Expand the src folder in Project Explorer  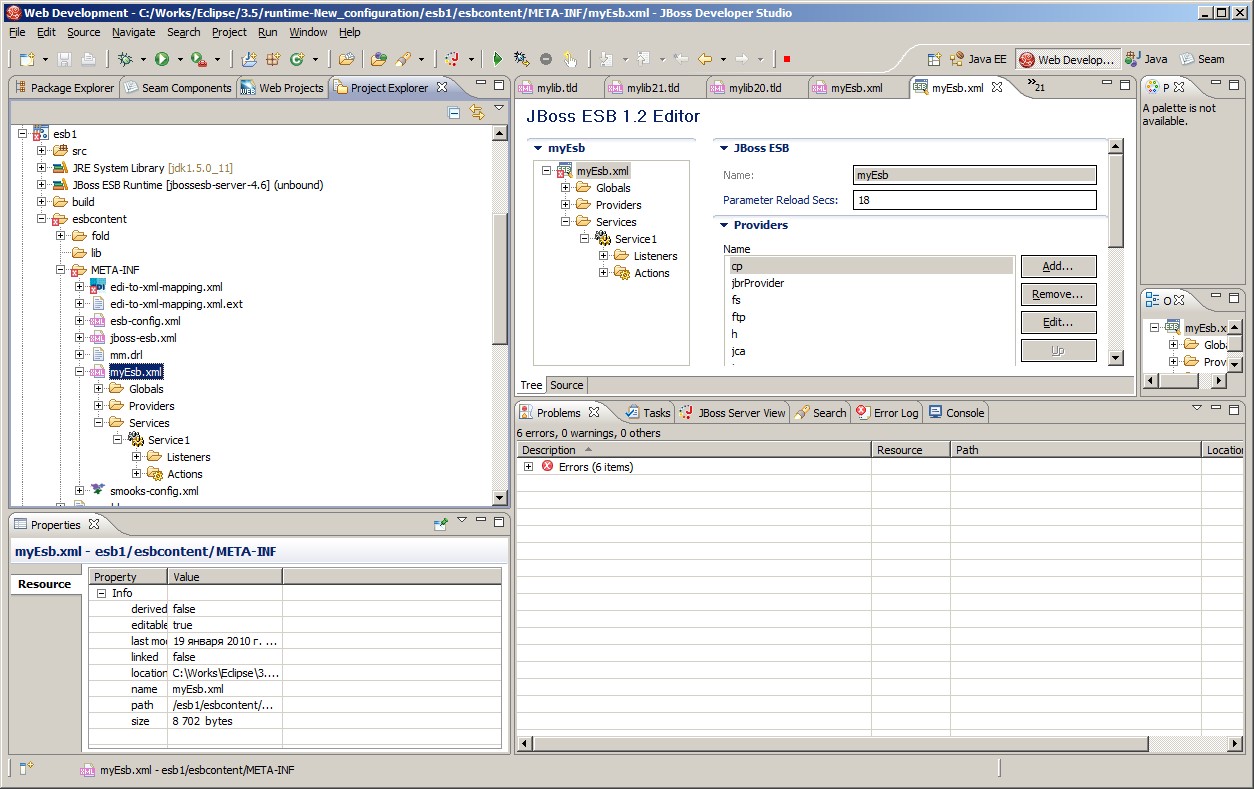42,151
